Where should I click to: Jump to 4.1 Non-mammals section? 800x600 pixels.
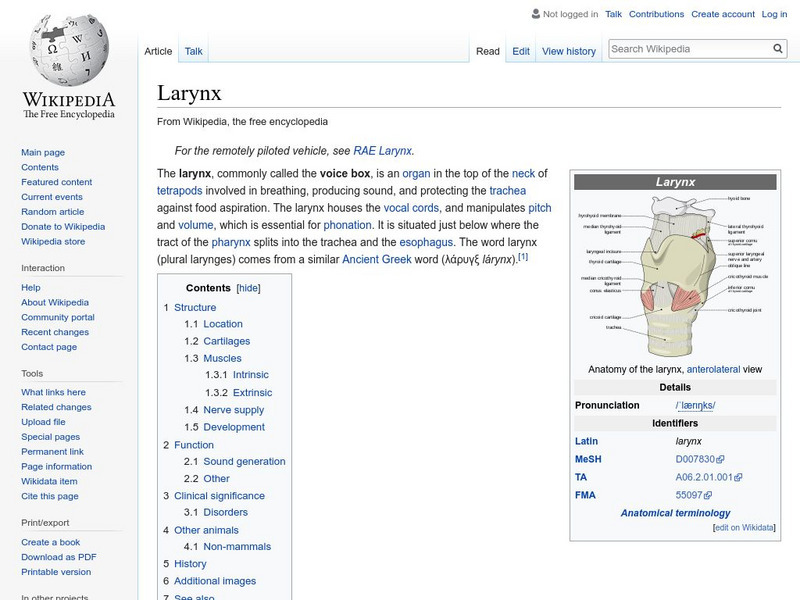tap(237, 546)
